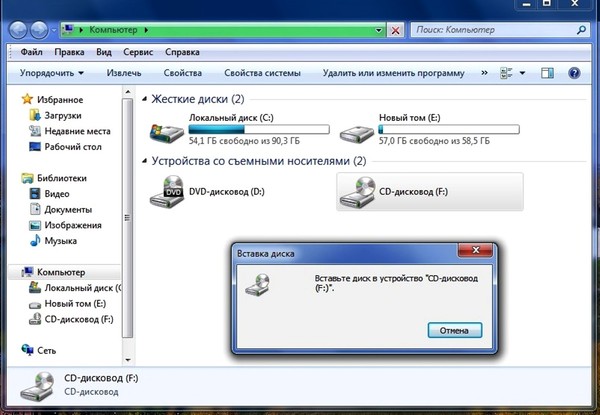This screenshot has height=415, width=600.
Task: Stop loading with red X button
Action: 396,30
